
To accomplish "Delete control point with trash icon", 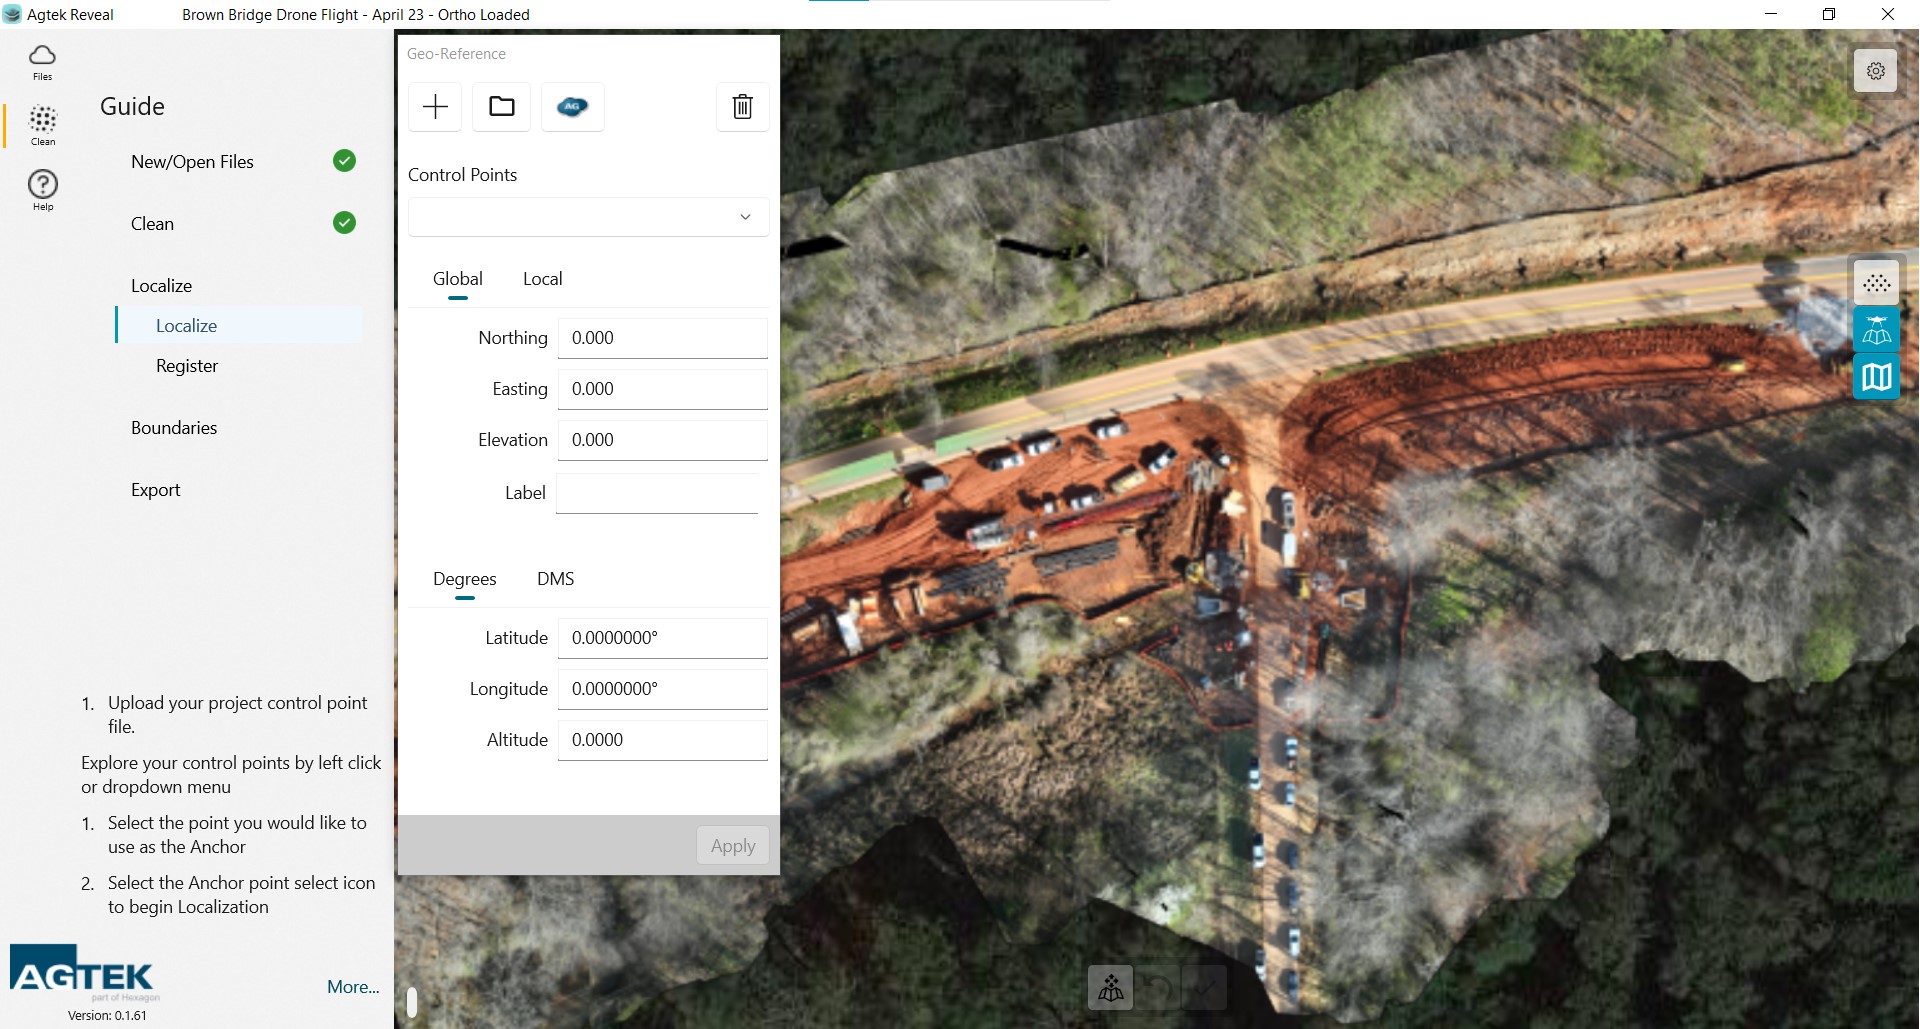I will point(742,107).
